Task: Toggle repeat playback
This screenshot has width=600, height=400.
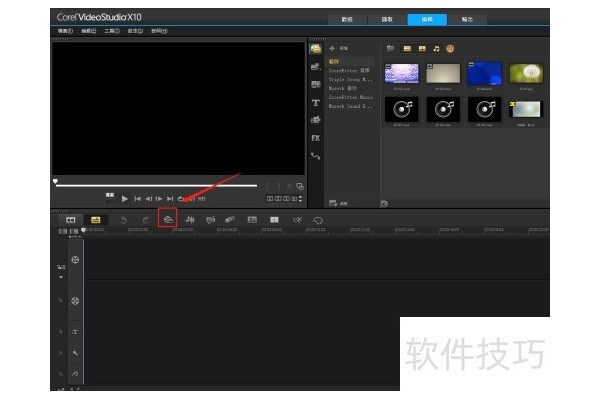Action: point(181,199)
